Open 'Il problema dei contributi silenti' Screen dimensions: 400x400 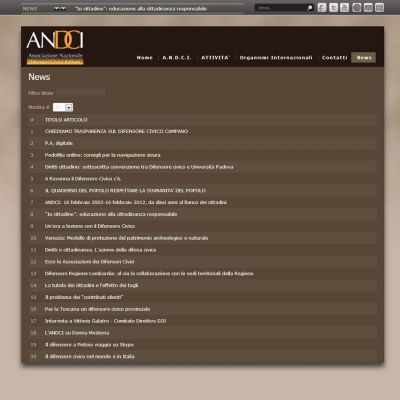[x=84, y=297]
